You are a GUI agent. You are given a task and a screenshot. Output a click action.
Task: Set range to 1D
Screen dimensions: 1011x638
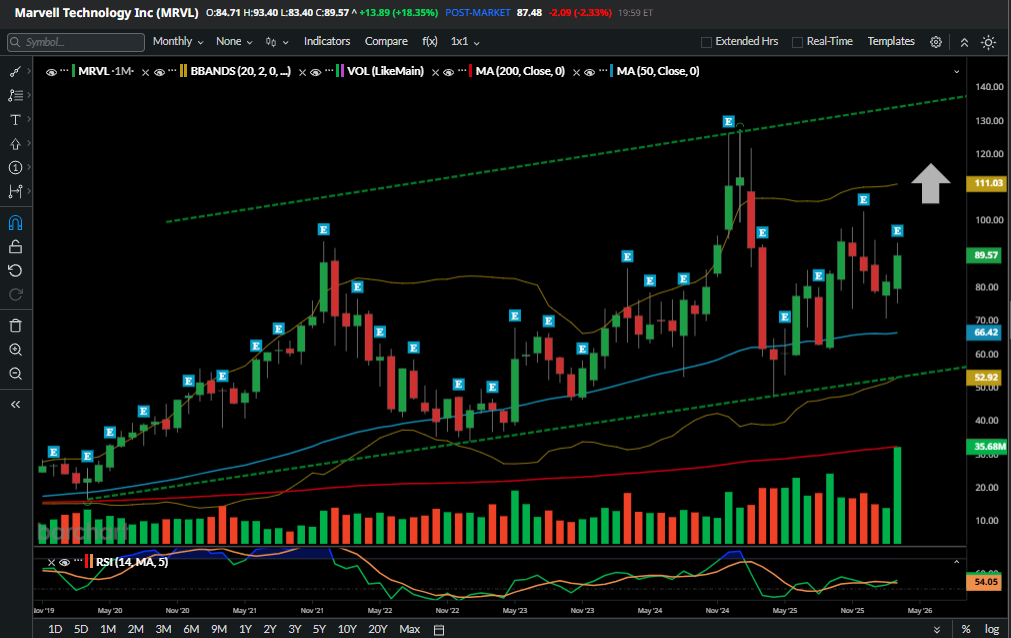[55, 629]
